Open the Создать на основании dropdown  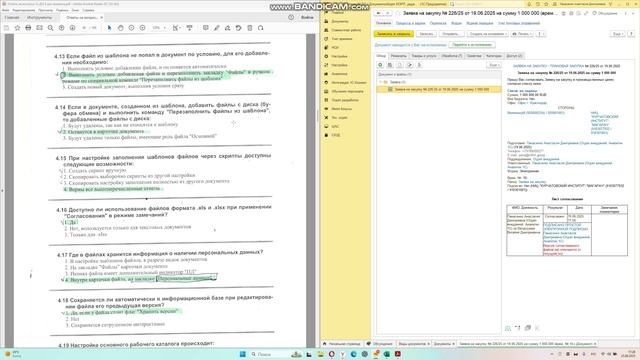pos(487,34)
